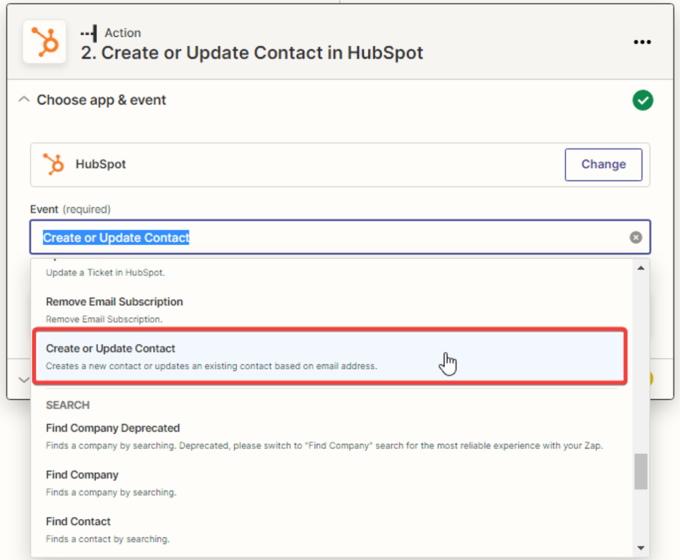Click the large HubSpot logo in step header
Viewport: 680px width, 560px height.
(x=44, y=42)
